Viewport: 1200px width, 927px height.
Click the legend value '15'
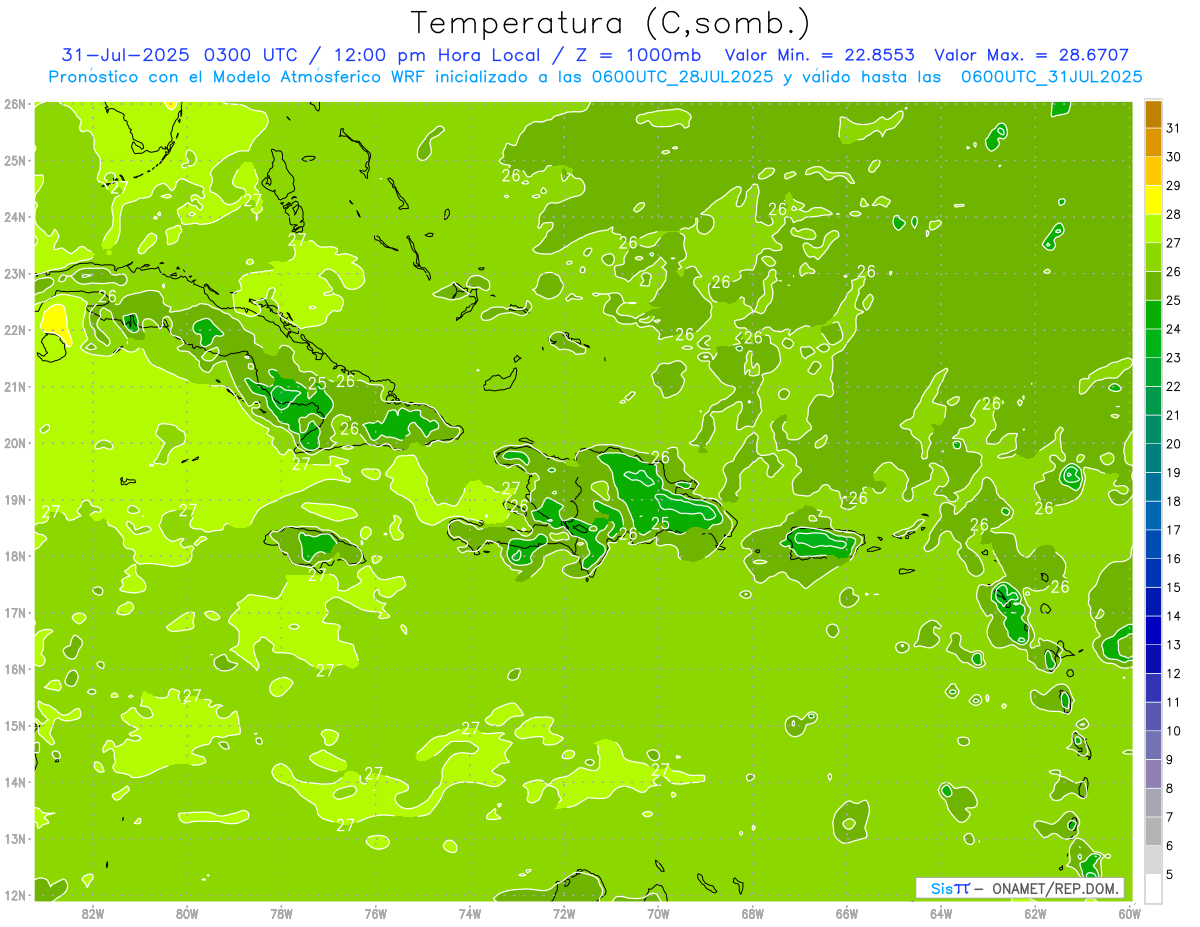pyautogui.click(x=1174, y=587)
